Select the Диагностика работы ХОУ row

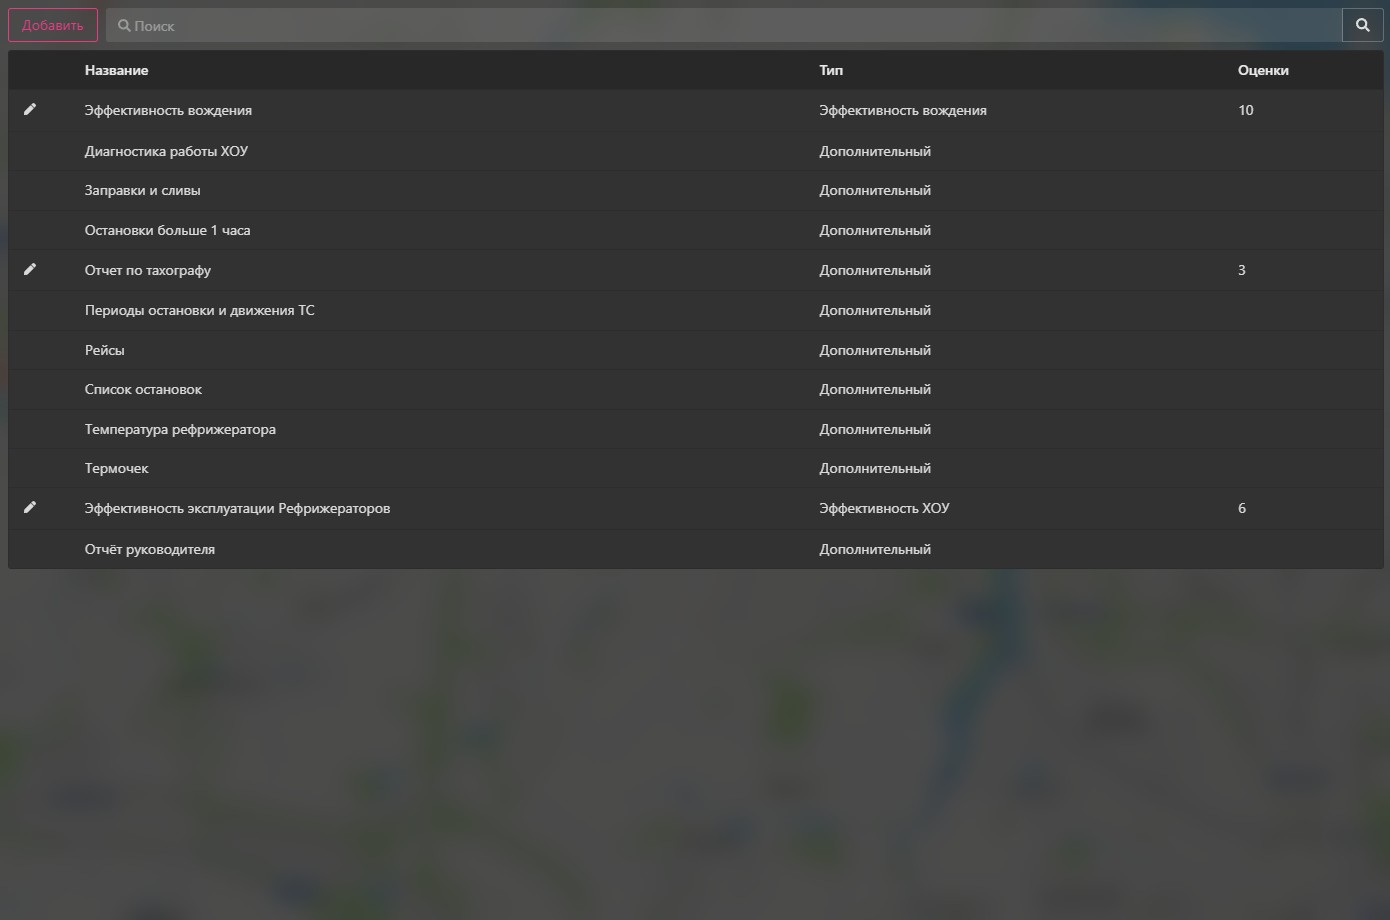click(167, 150)
